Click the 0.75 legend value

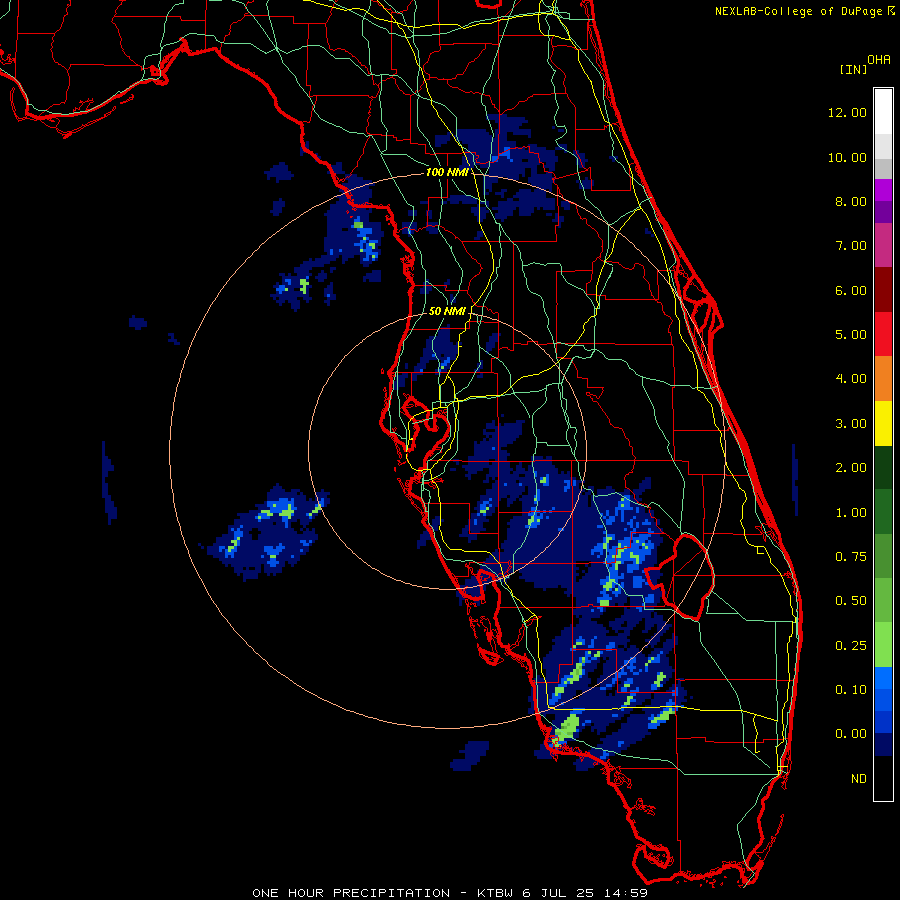pyautogui.click(x=851, y=557)
